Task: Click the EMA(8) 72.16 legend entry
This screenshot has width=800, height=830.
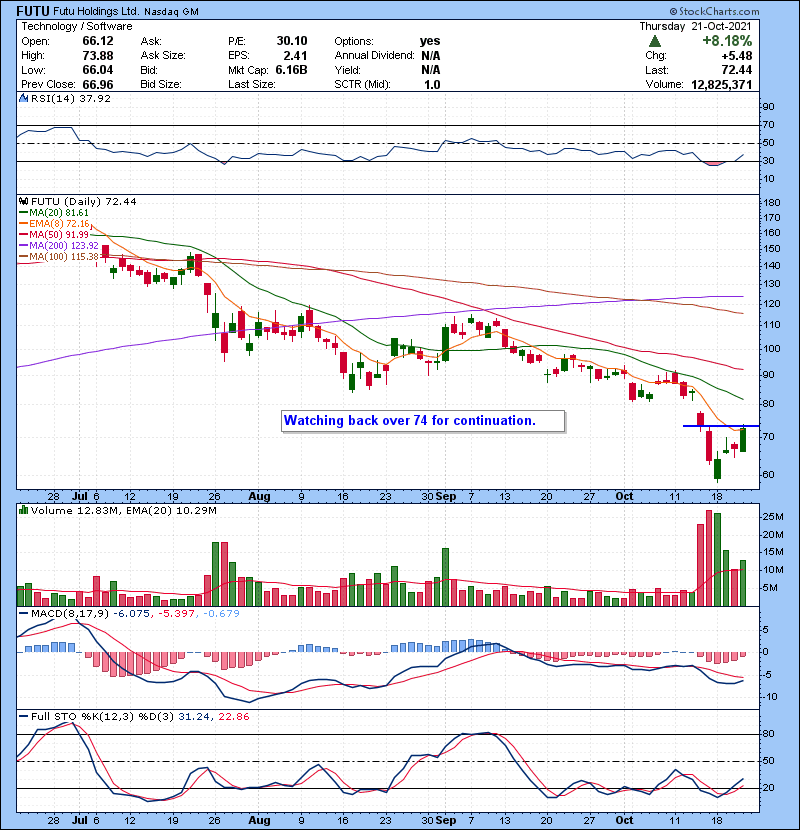Action: click(x=55, y=223)
